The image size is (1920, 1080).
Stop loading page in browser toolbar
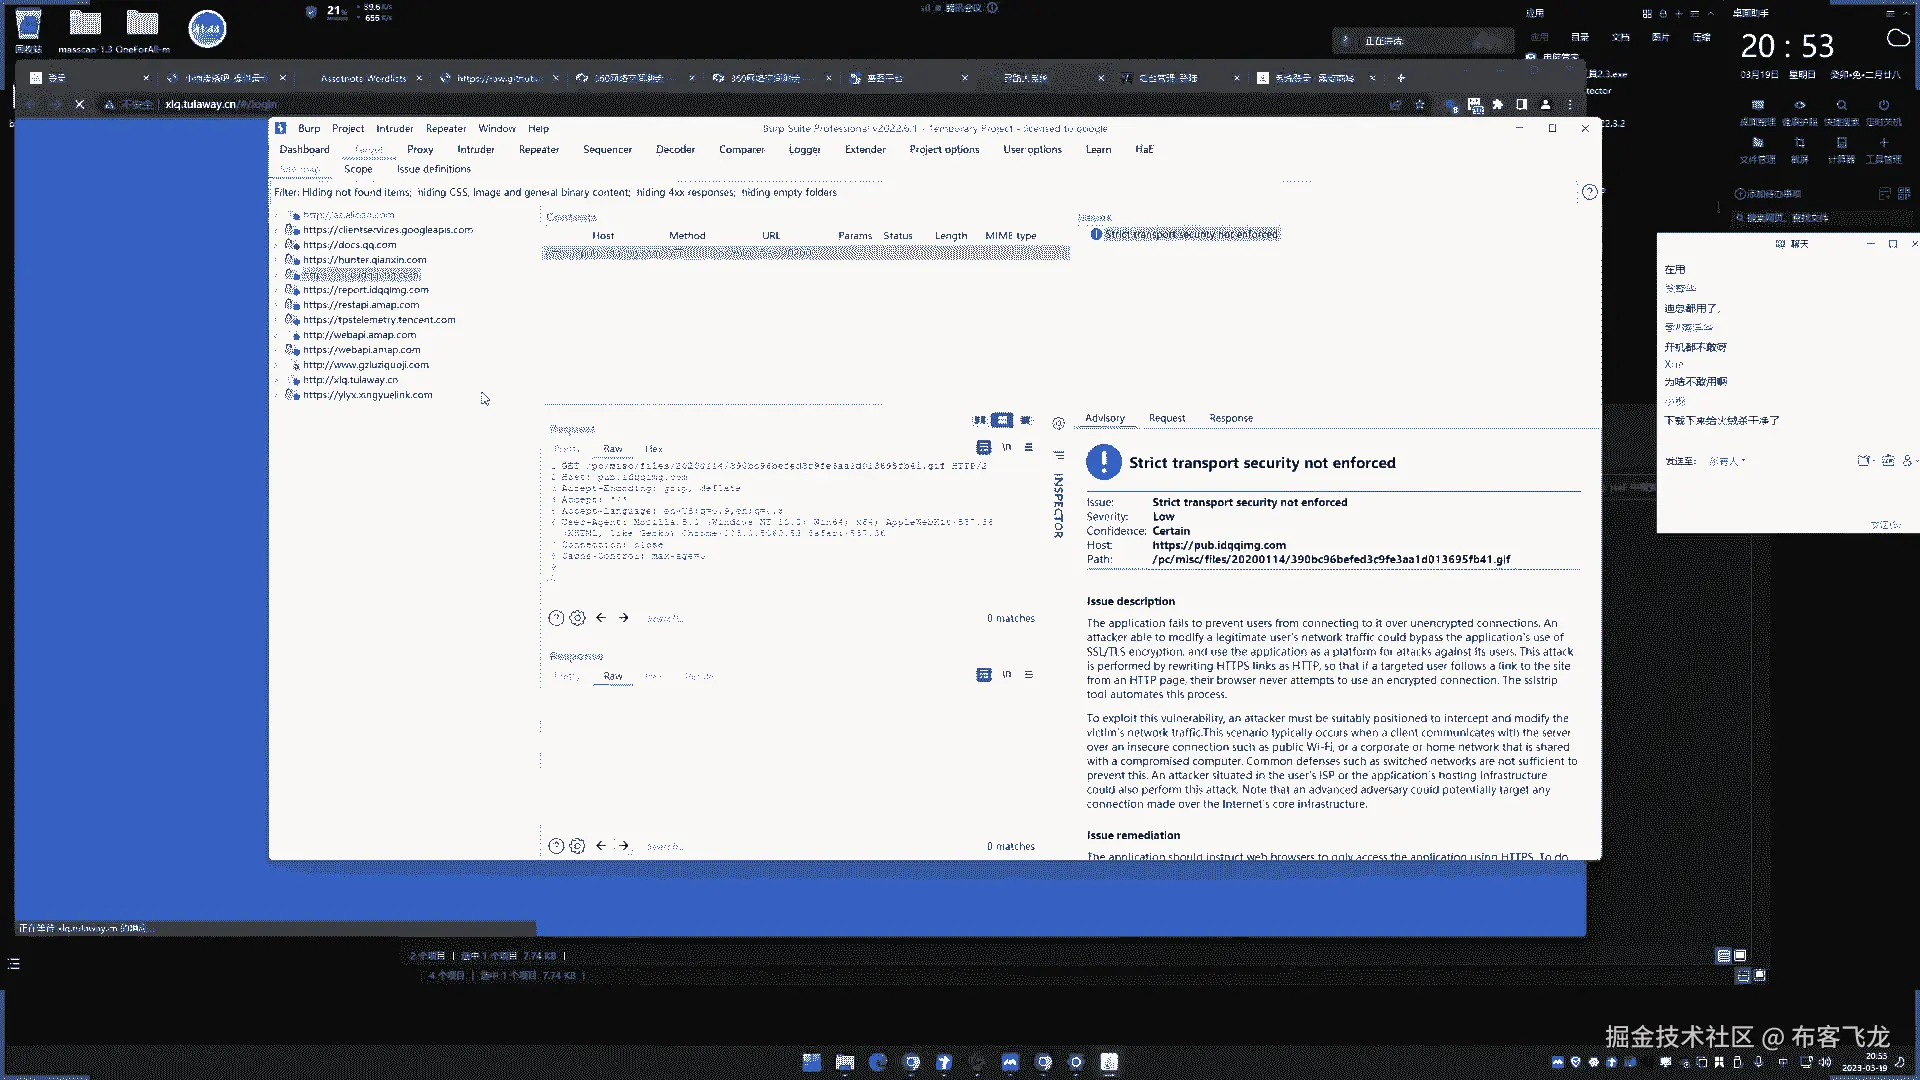coord(80,104)
